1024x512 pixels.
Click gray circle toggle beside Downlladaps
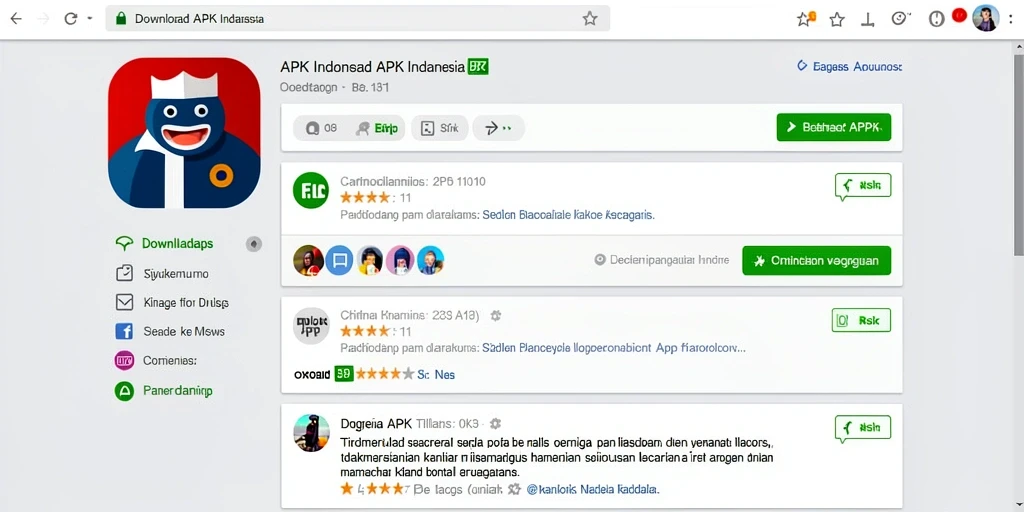(253, 244)
